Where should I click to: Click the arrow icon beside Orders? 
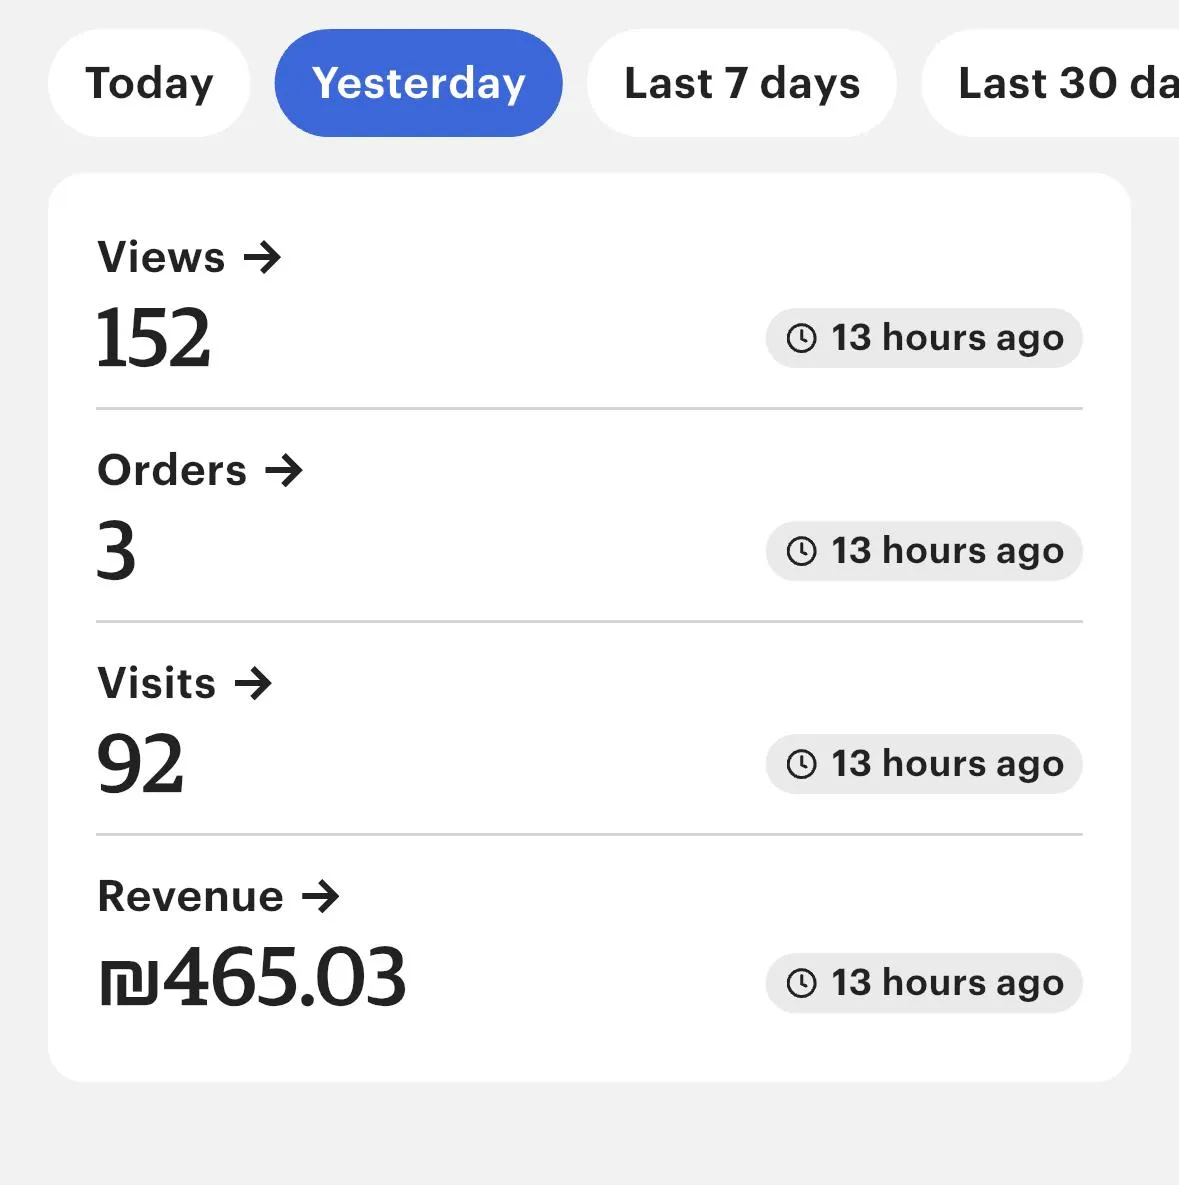click(284, 470)
